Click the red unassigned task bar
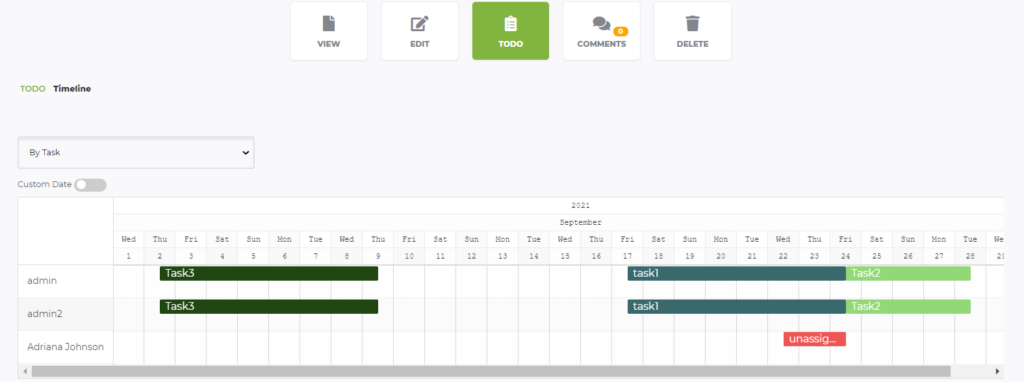 coord(814,339)
